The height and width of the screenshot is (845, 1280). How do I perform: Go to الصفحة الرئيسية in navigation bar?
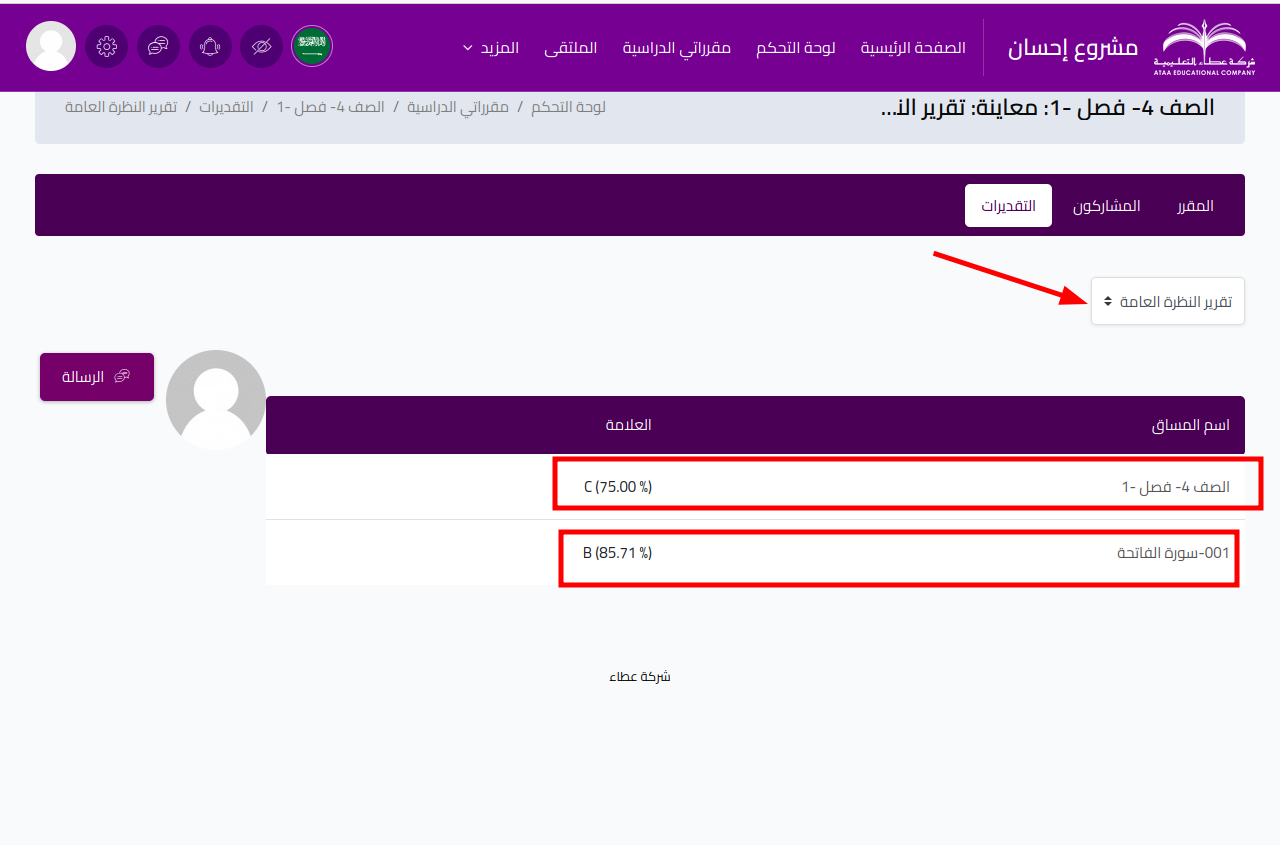tap(913, 48)
